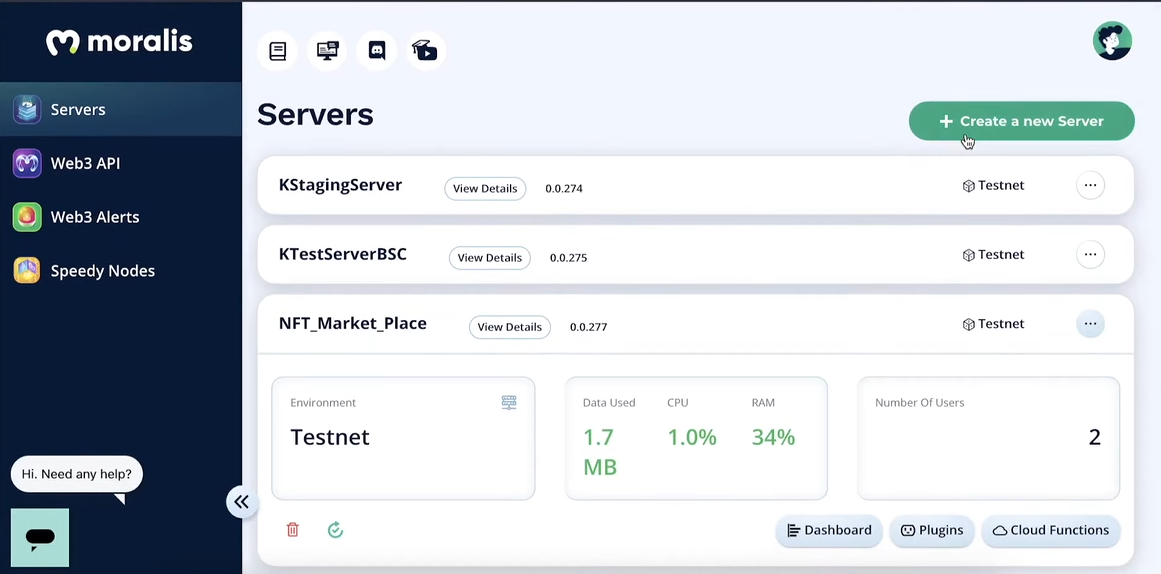Click the Web3 API sidebar icon
The image size is (1161, 574).
click(x=27, y=163)
